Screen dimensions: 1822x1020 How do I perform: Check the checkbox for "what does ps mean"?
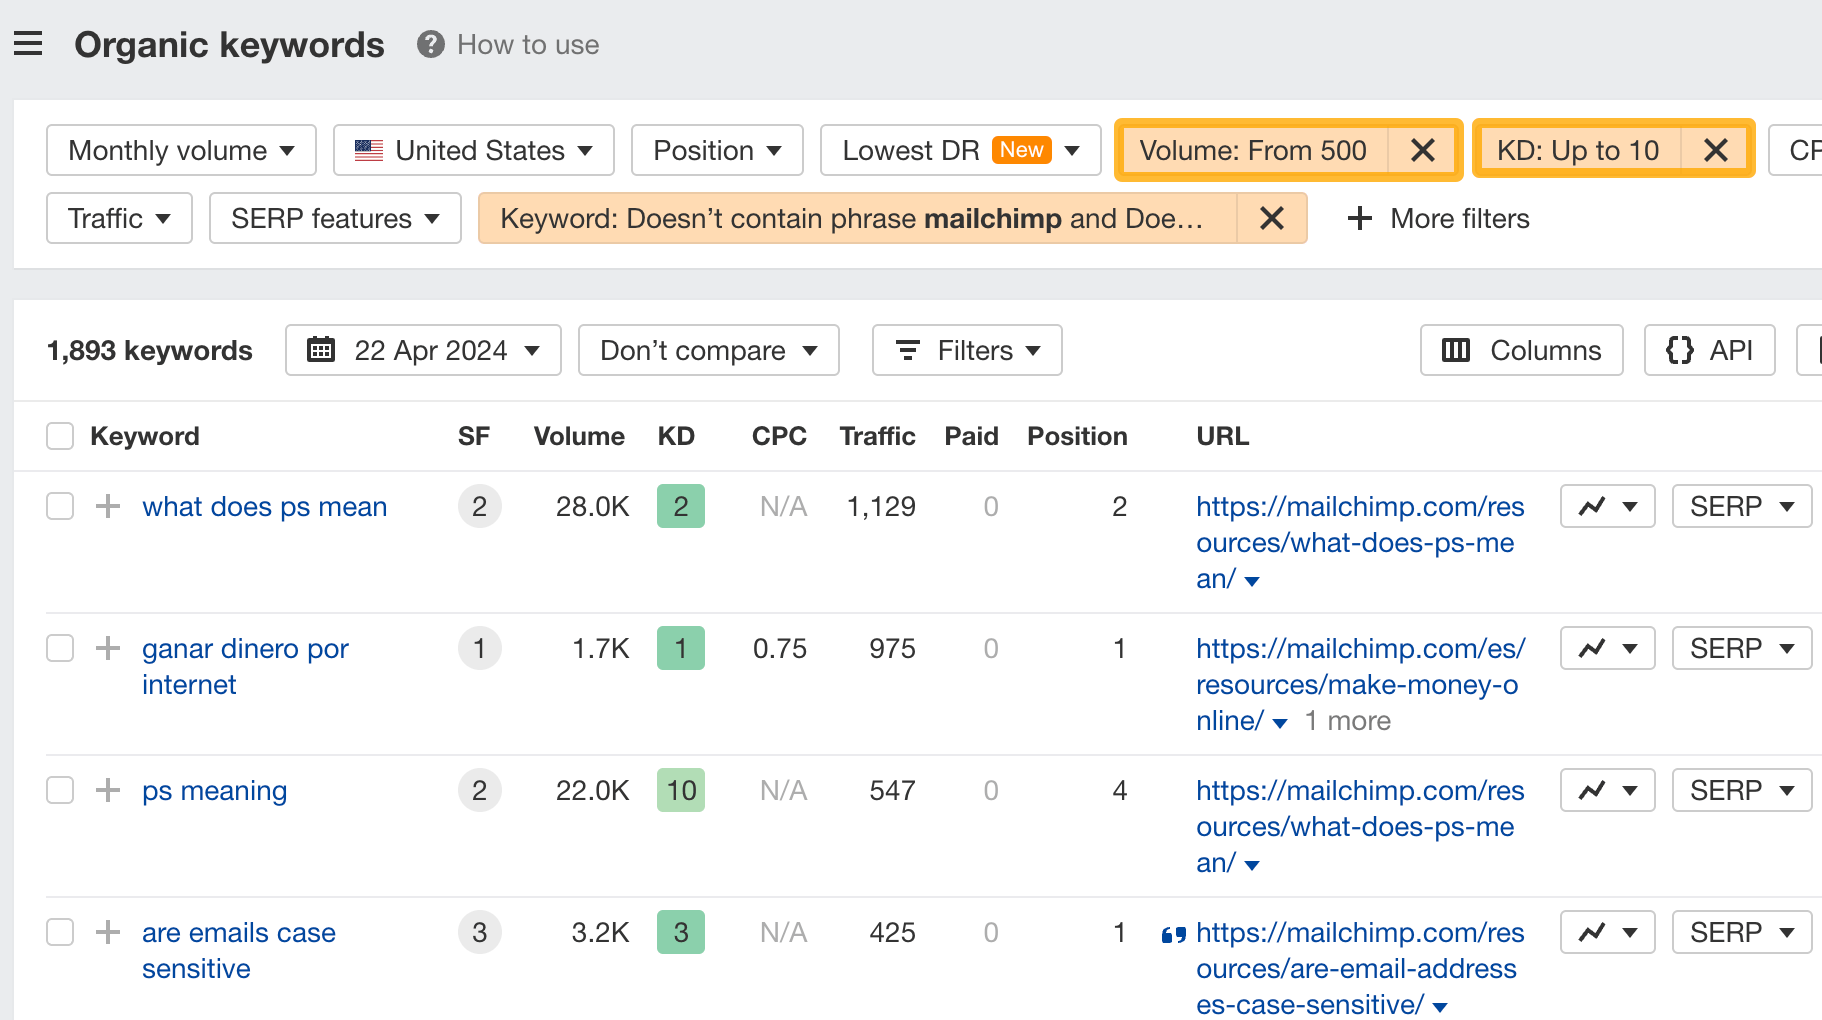tap(59, 506)
